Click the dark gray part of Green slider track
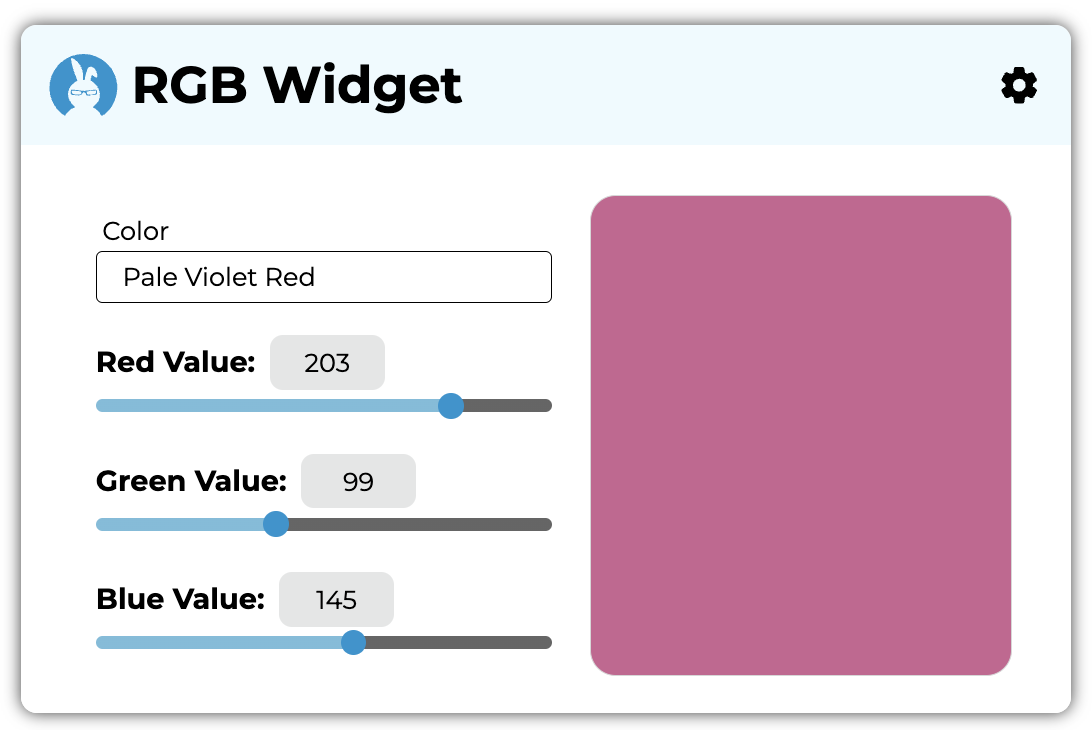This screenshot has height=730, width=1092. tap(418, 524)
